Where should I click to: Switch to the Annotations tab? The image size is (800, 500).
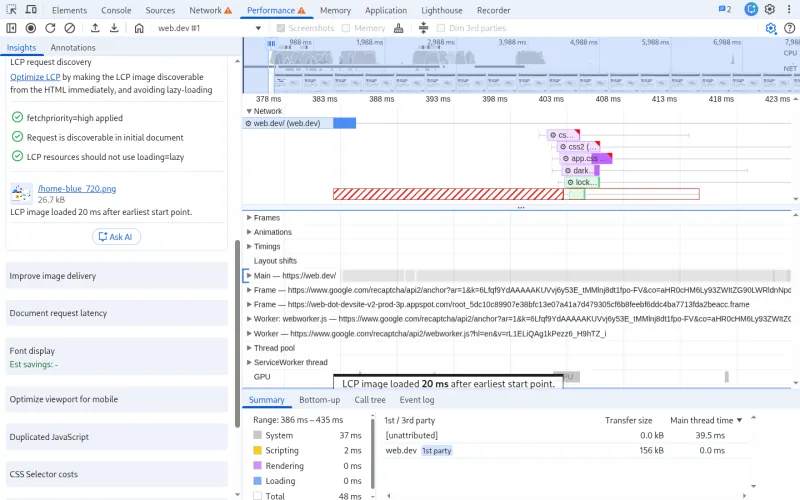(x=73, y=47)
